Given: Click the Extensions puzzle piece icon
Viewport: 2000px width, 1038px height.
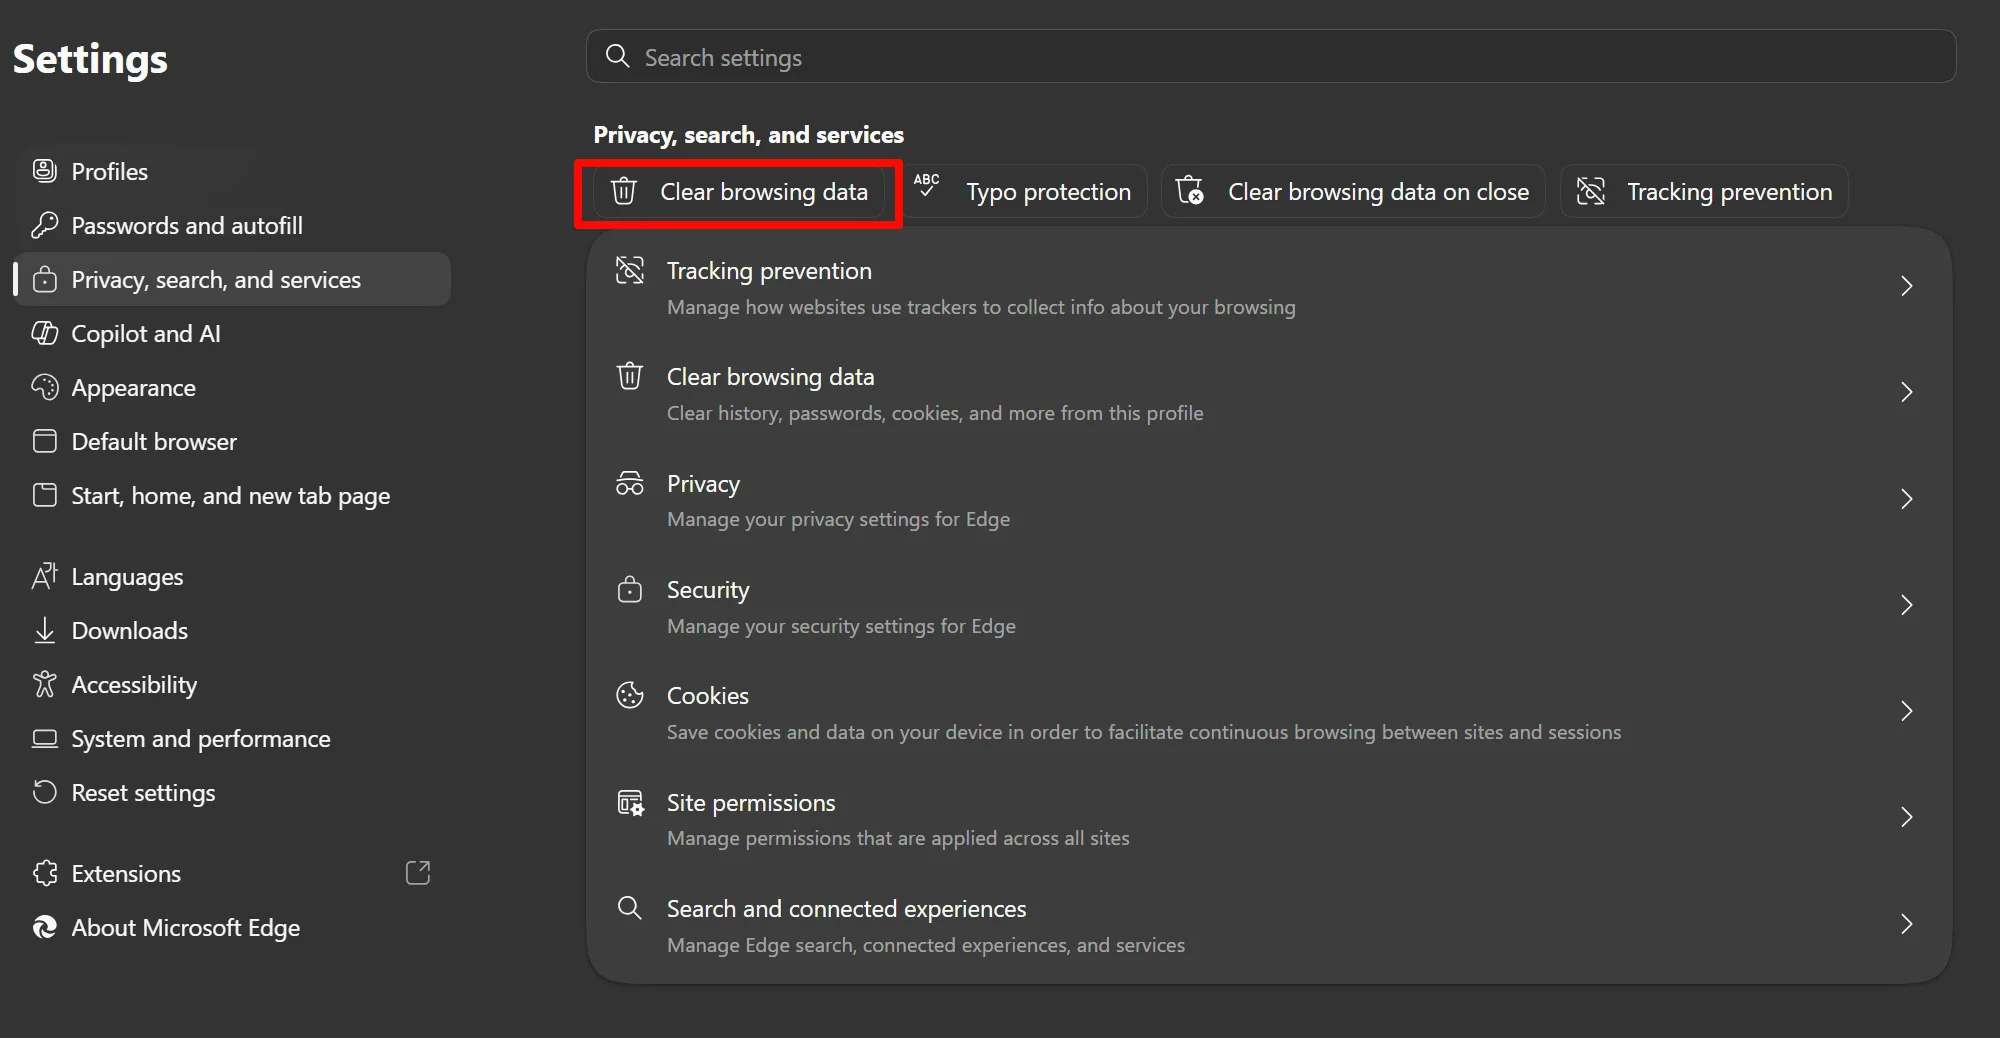Looking at the screenshot, I should 45,873.
